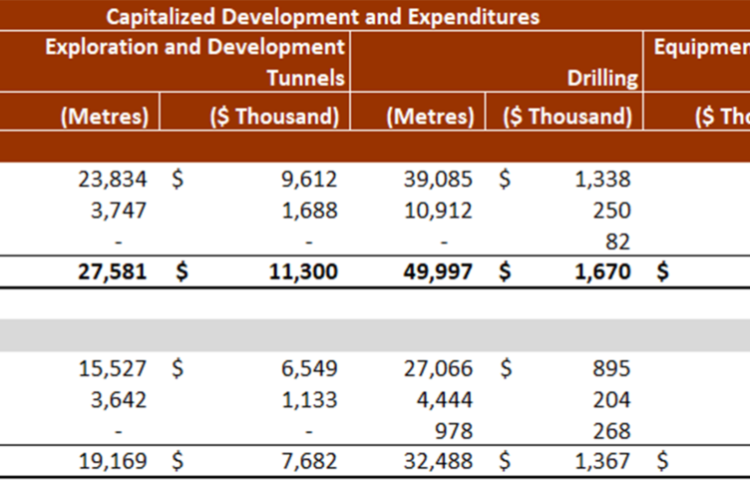Select the bold total 27,581
Screen dimensions: 750x480
[112, 272]
